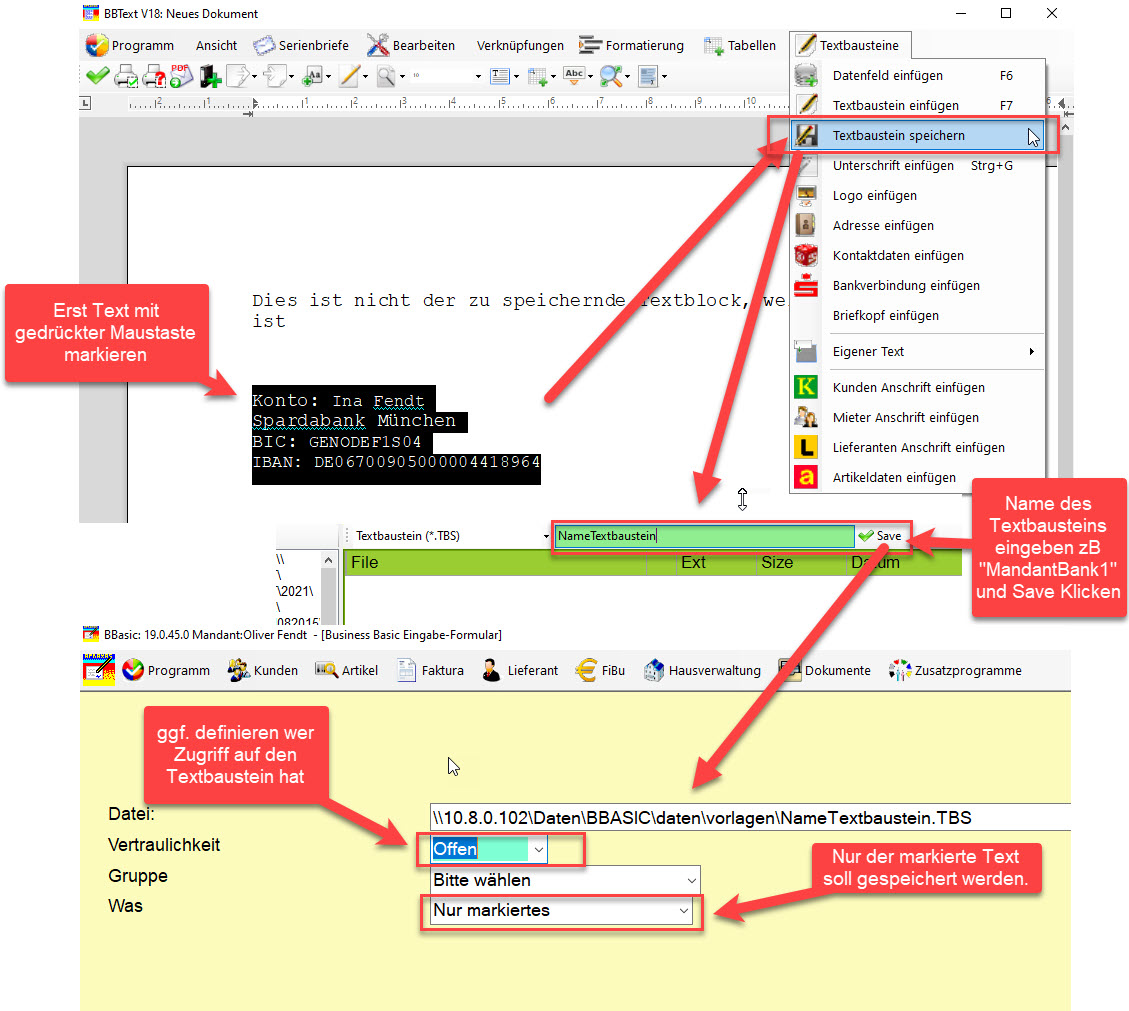This screenshot has height=1011, width=1129.
Task: Click the PDF mail export icon
Action: pos(181,76)
